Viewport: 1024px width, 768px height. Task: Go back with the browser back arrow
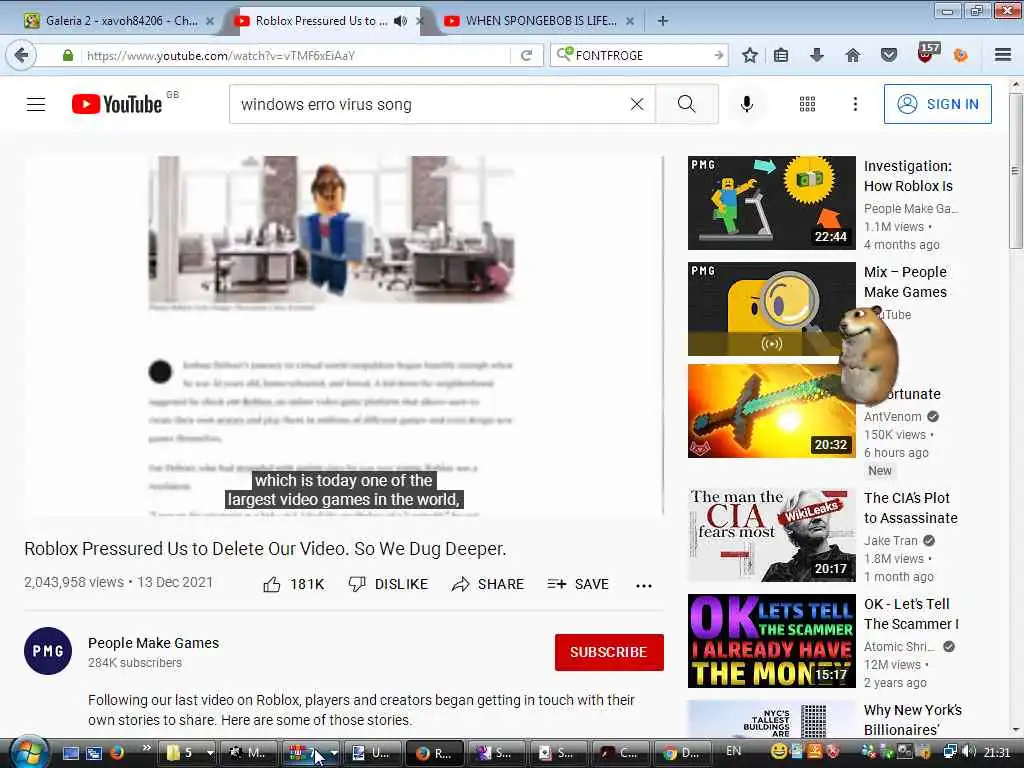[21, 55]
